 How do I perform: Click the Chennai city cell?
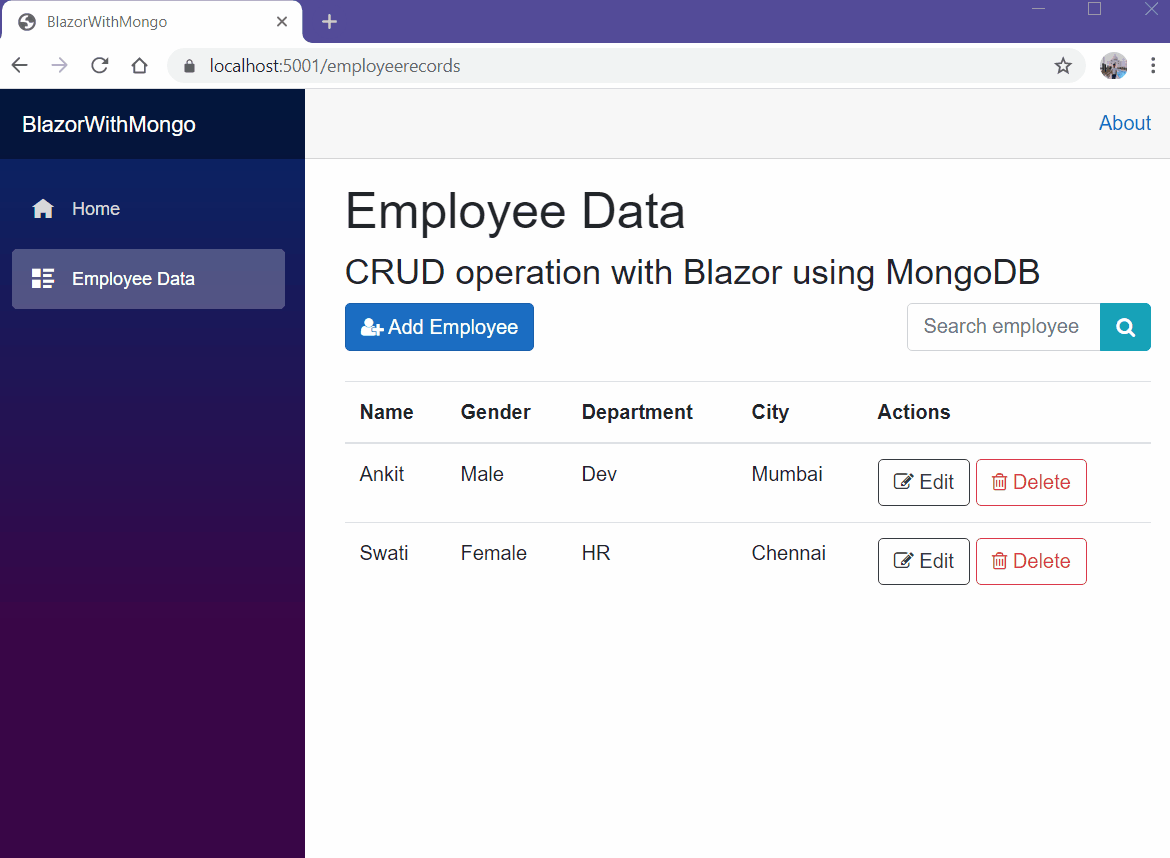coord(789,553)
